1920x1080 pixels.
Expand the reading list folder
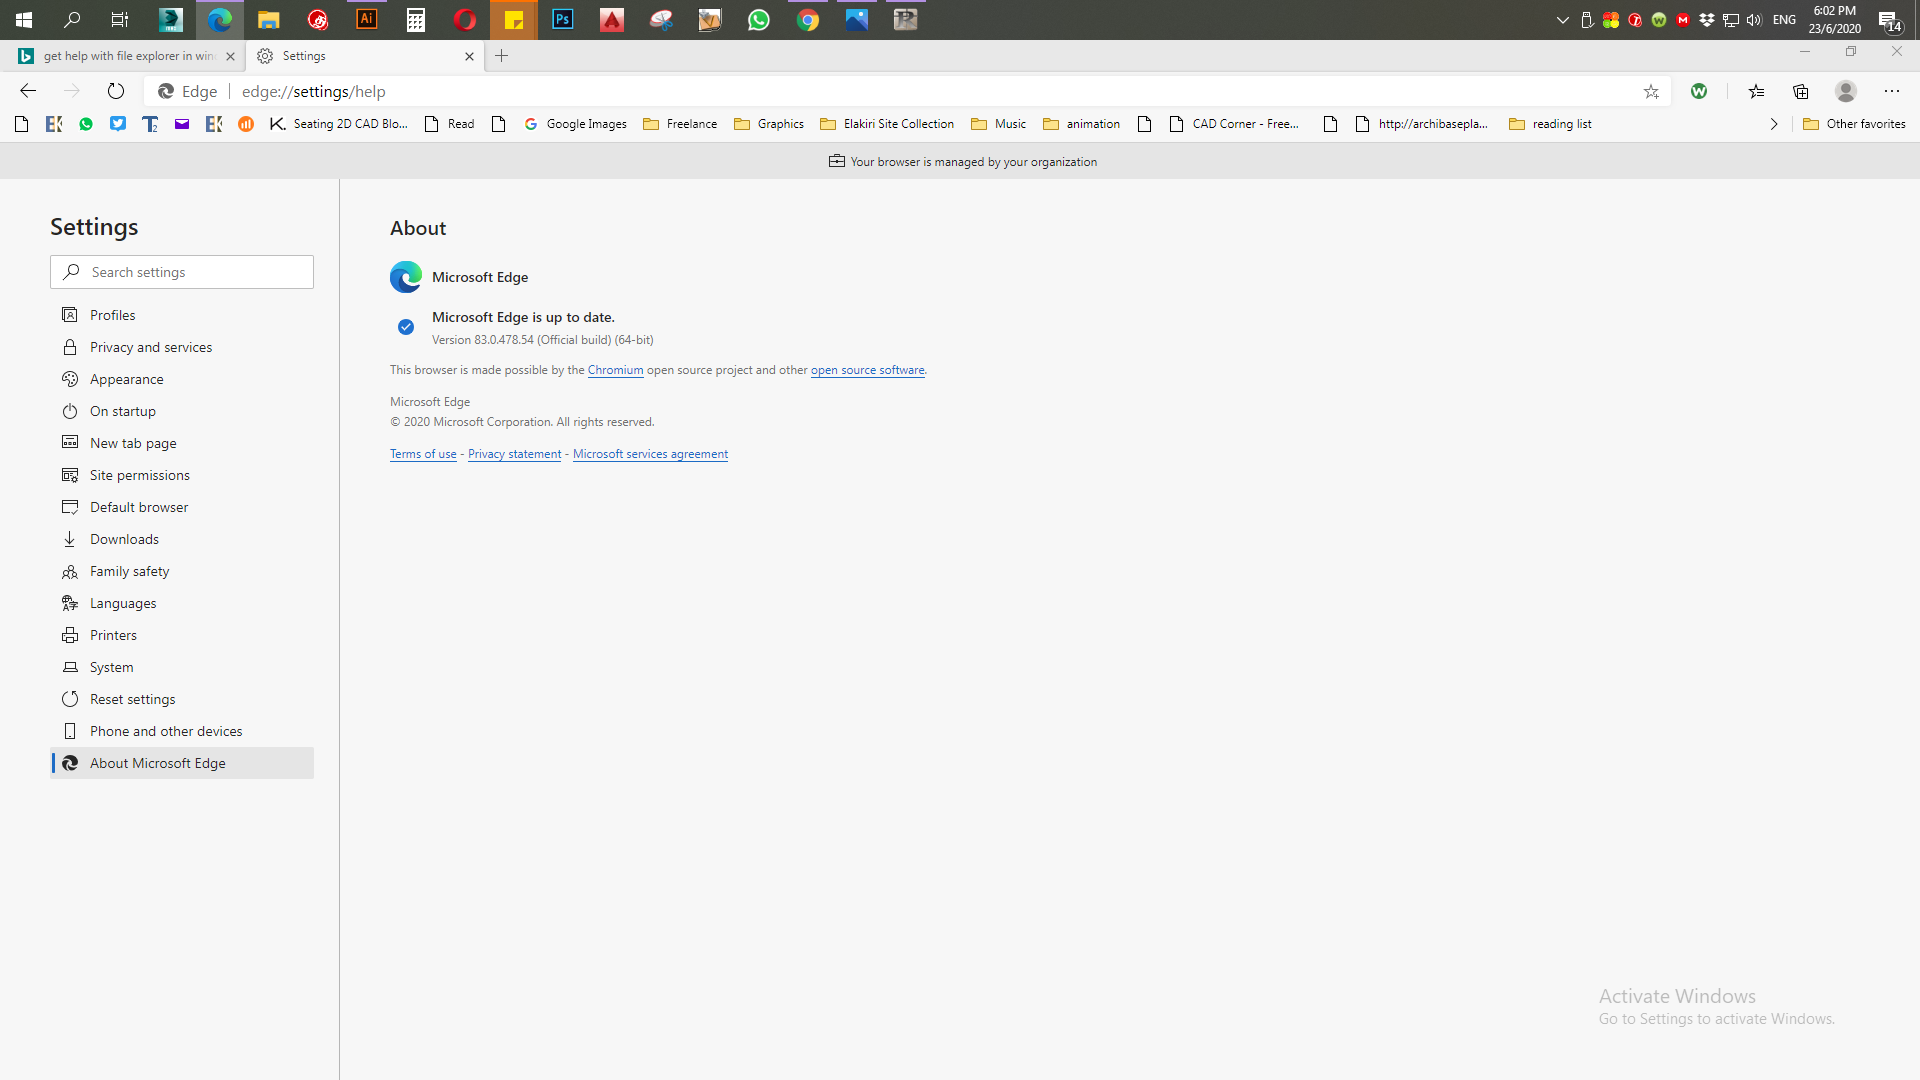1550,124
